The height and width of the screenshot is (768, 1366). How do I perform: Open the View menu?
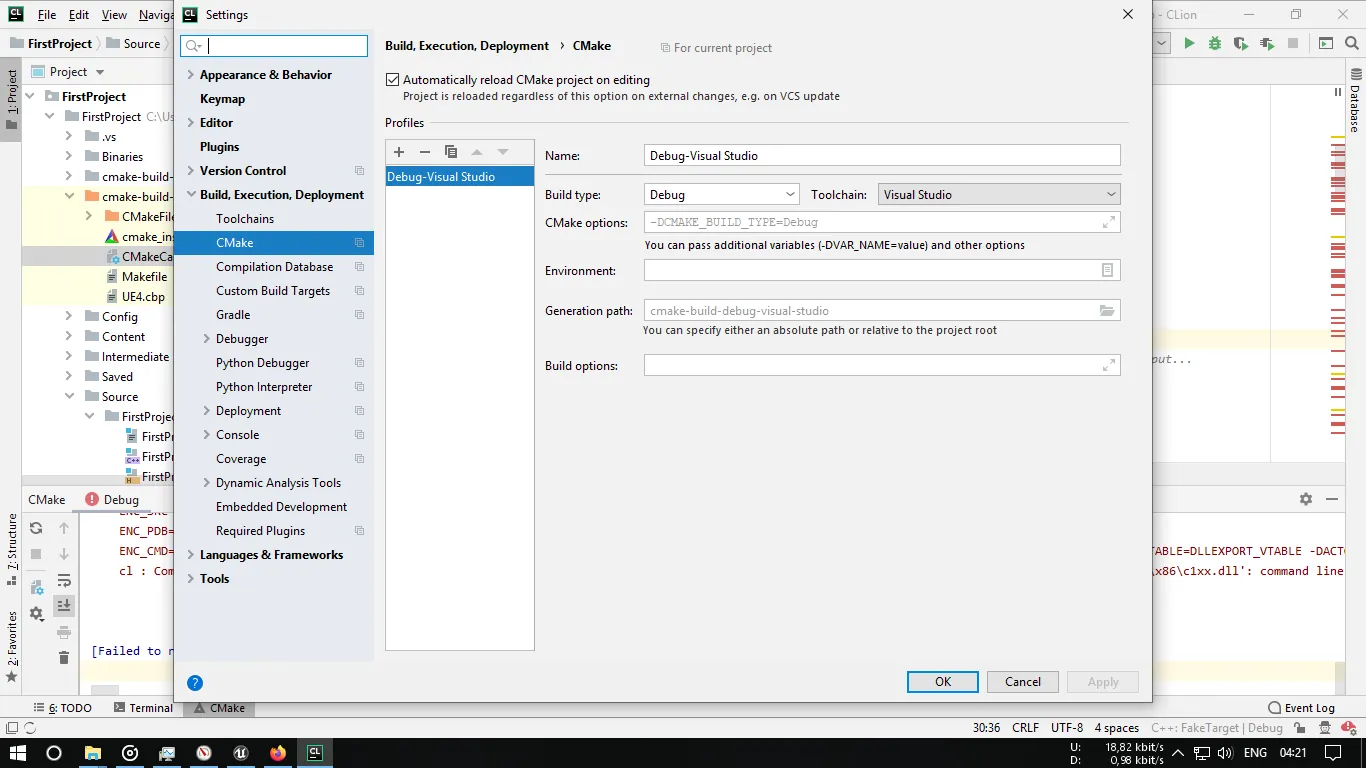[115, 15]
